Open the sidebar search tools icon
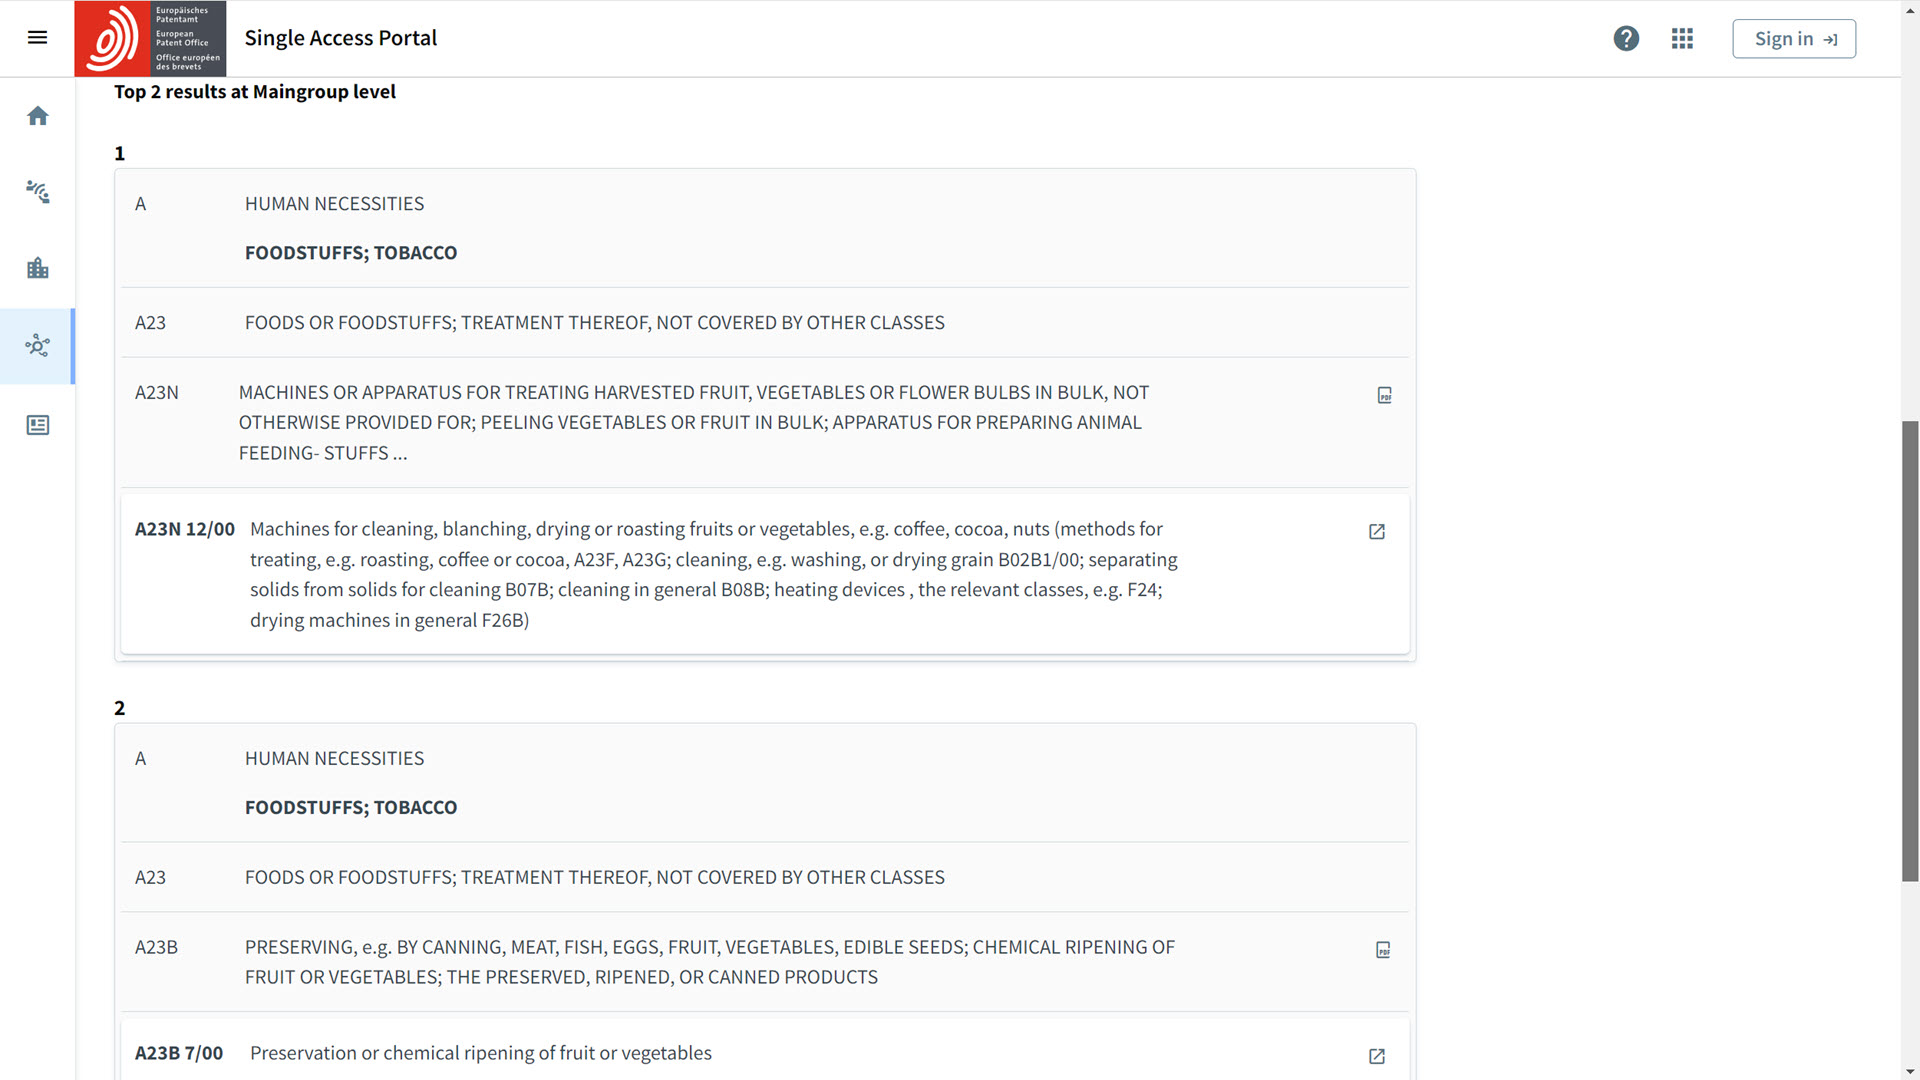Viewport: 1920px width, 1080px height. pyautogui.click(x=37, y=192)
